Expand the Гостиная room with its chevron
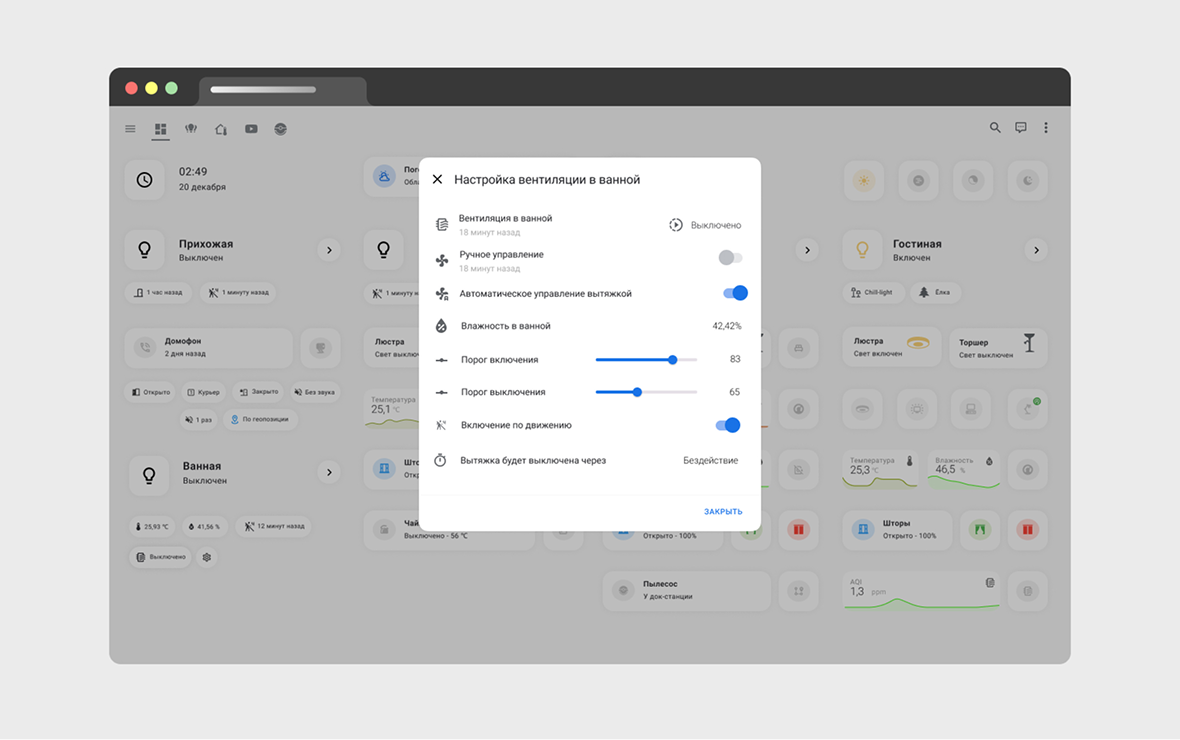 click(1036, 250)
